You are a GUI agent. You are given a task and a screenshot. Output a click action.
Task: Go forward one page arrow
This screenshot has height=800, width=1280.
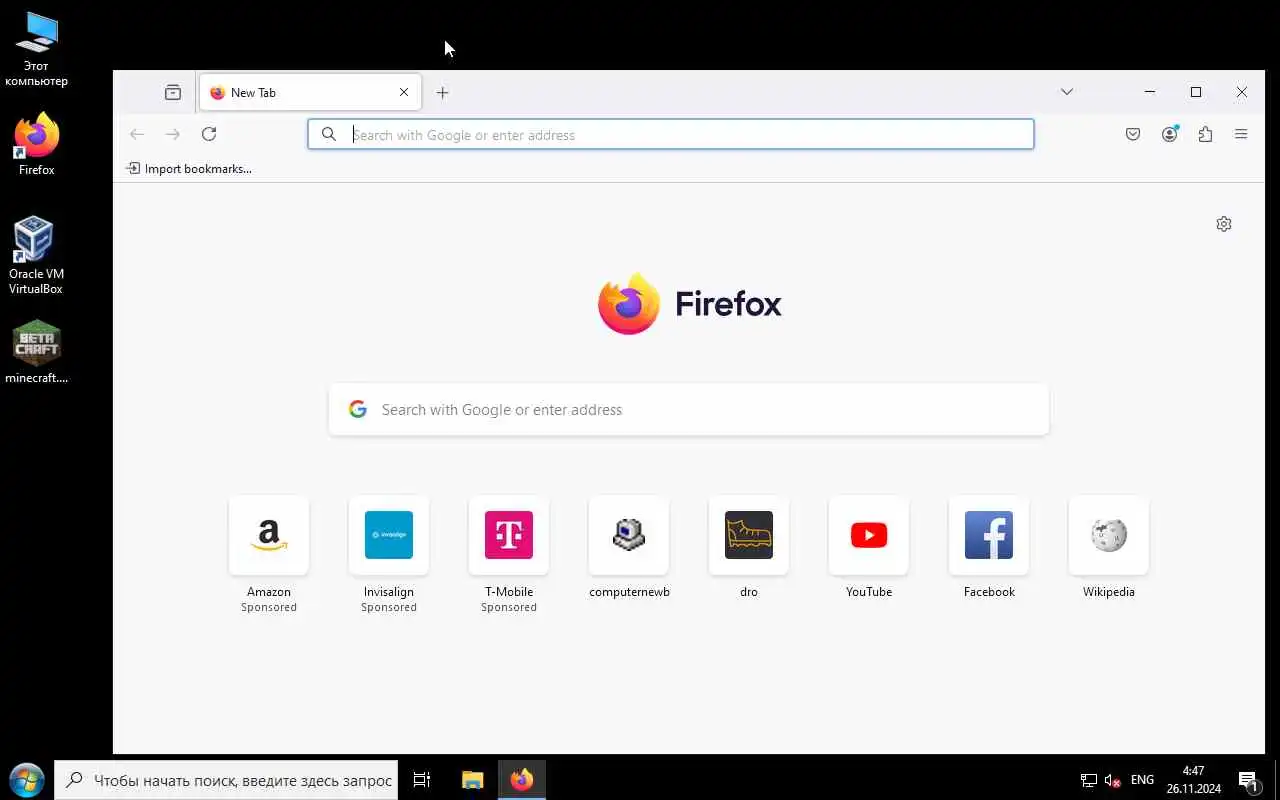coord(173,134)
